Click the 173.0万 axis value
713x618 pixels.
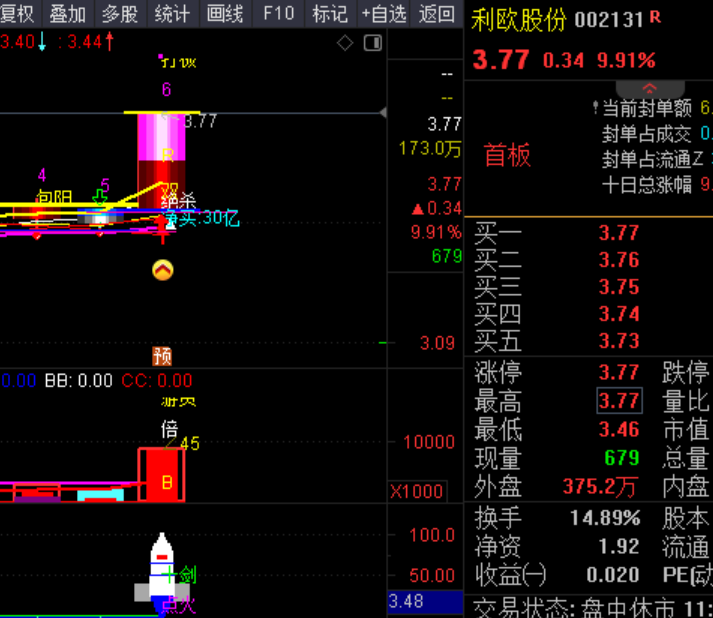pyautogui.click(x=430, y=148)
